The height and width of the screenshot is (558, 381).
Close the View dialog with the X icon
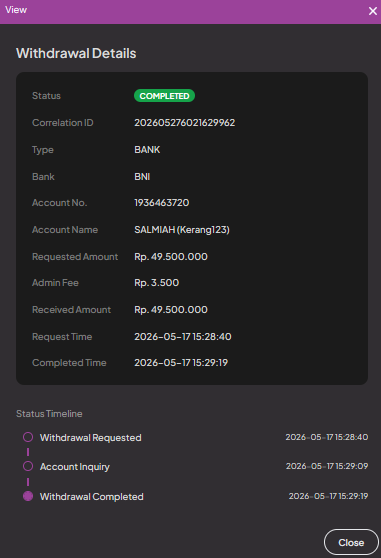372,11
